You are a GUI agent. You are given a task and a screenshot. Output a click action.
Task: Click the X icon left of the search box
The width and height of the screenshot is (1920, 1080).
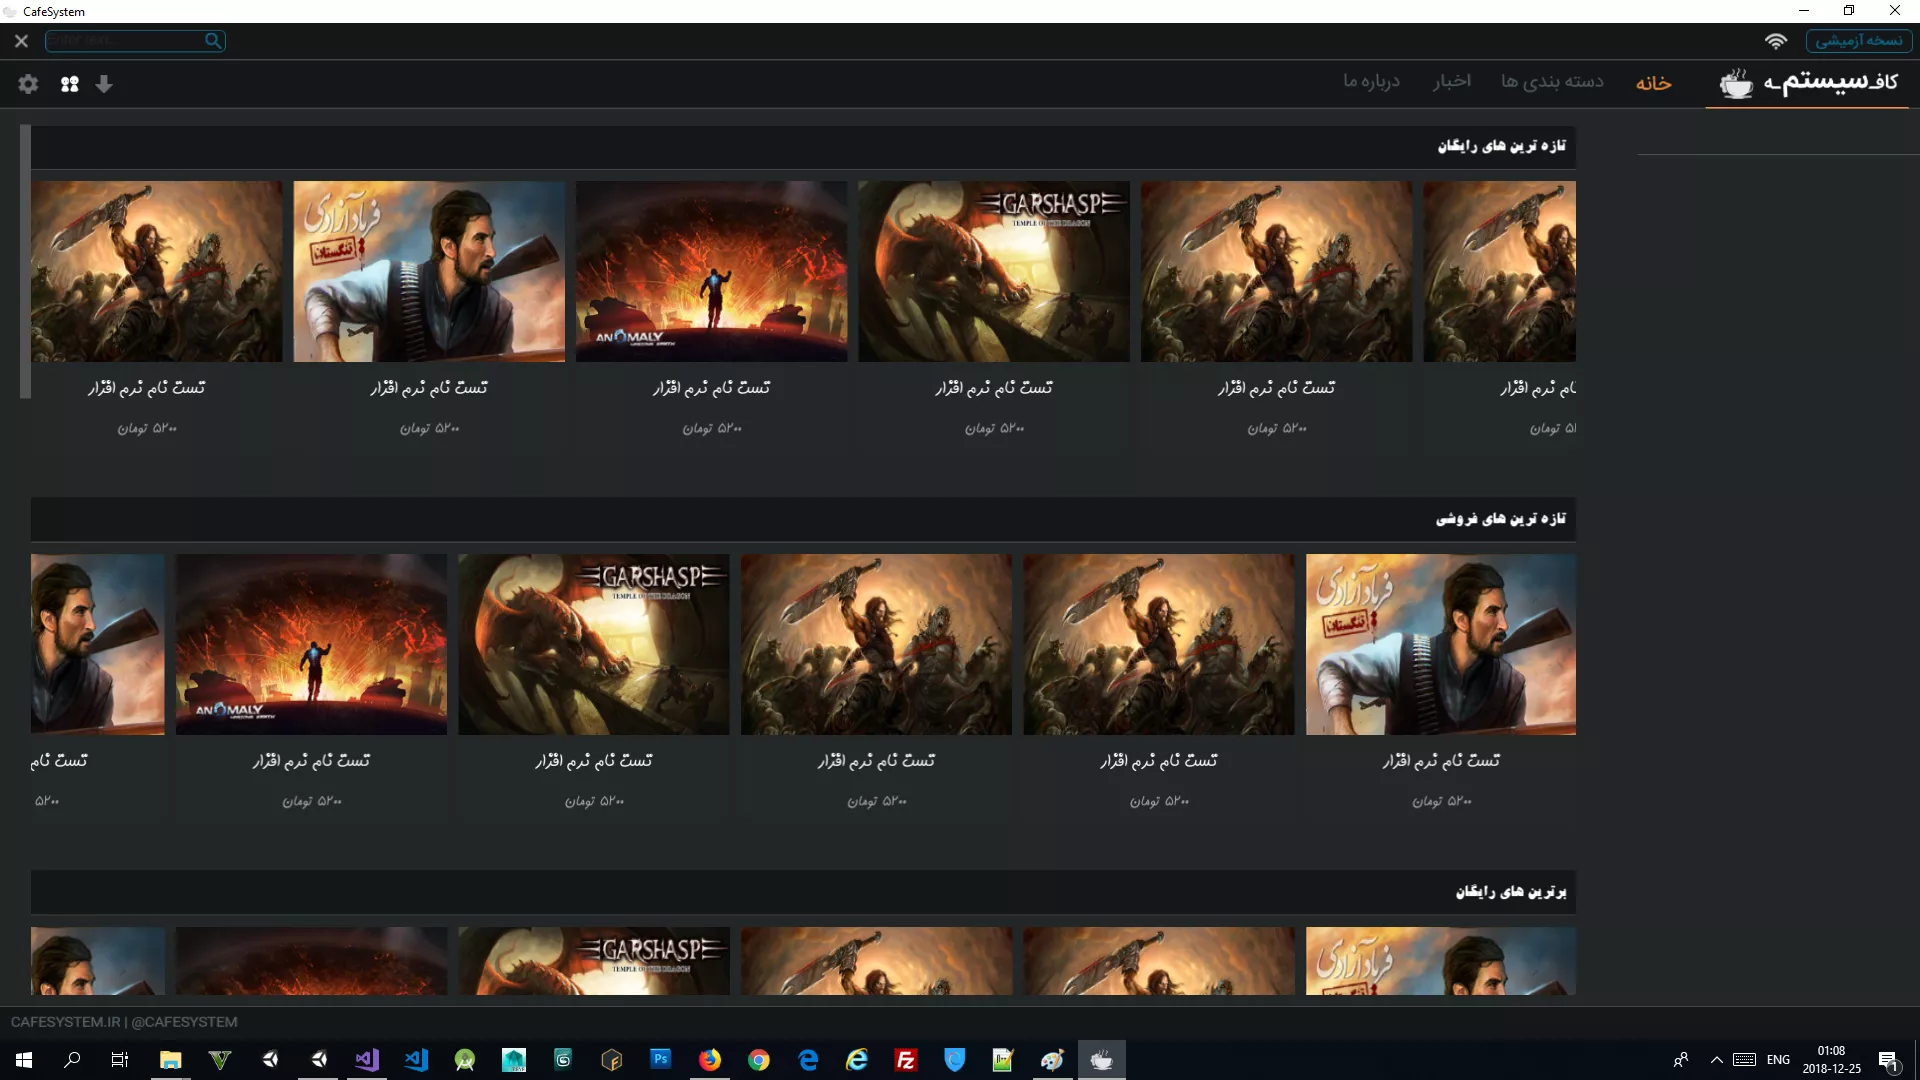coord(21,41)
